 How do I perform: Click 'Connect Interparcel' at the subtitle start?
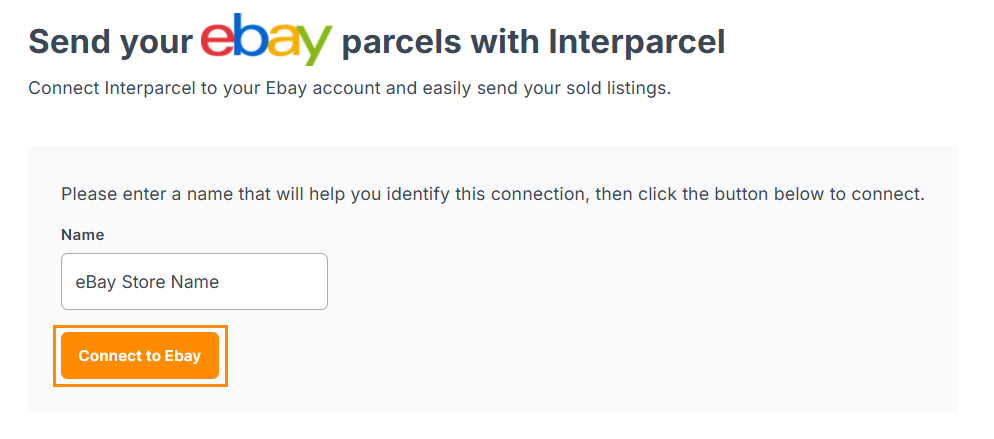tap(112, 88)
